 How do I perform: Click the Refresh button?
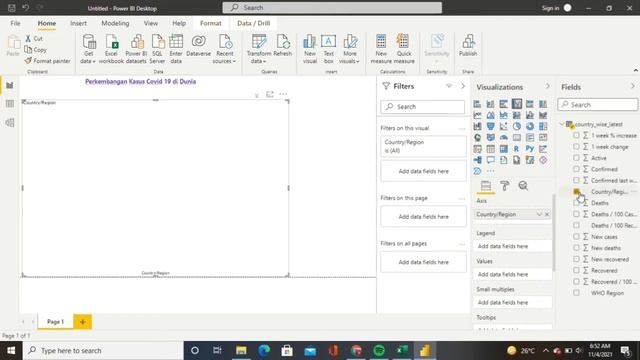(x=282, y=46)
